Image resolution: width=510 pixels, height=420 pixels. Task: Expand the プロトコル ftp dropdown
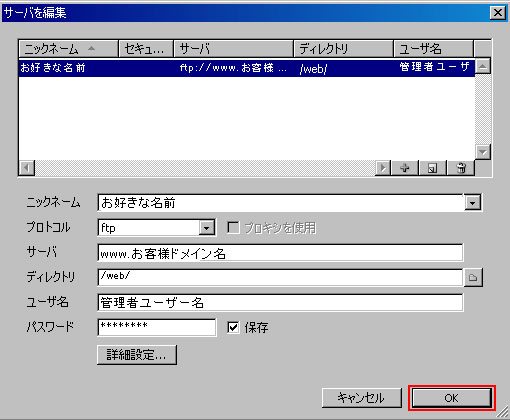coord(207,228)
